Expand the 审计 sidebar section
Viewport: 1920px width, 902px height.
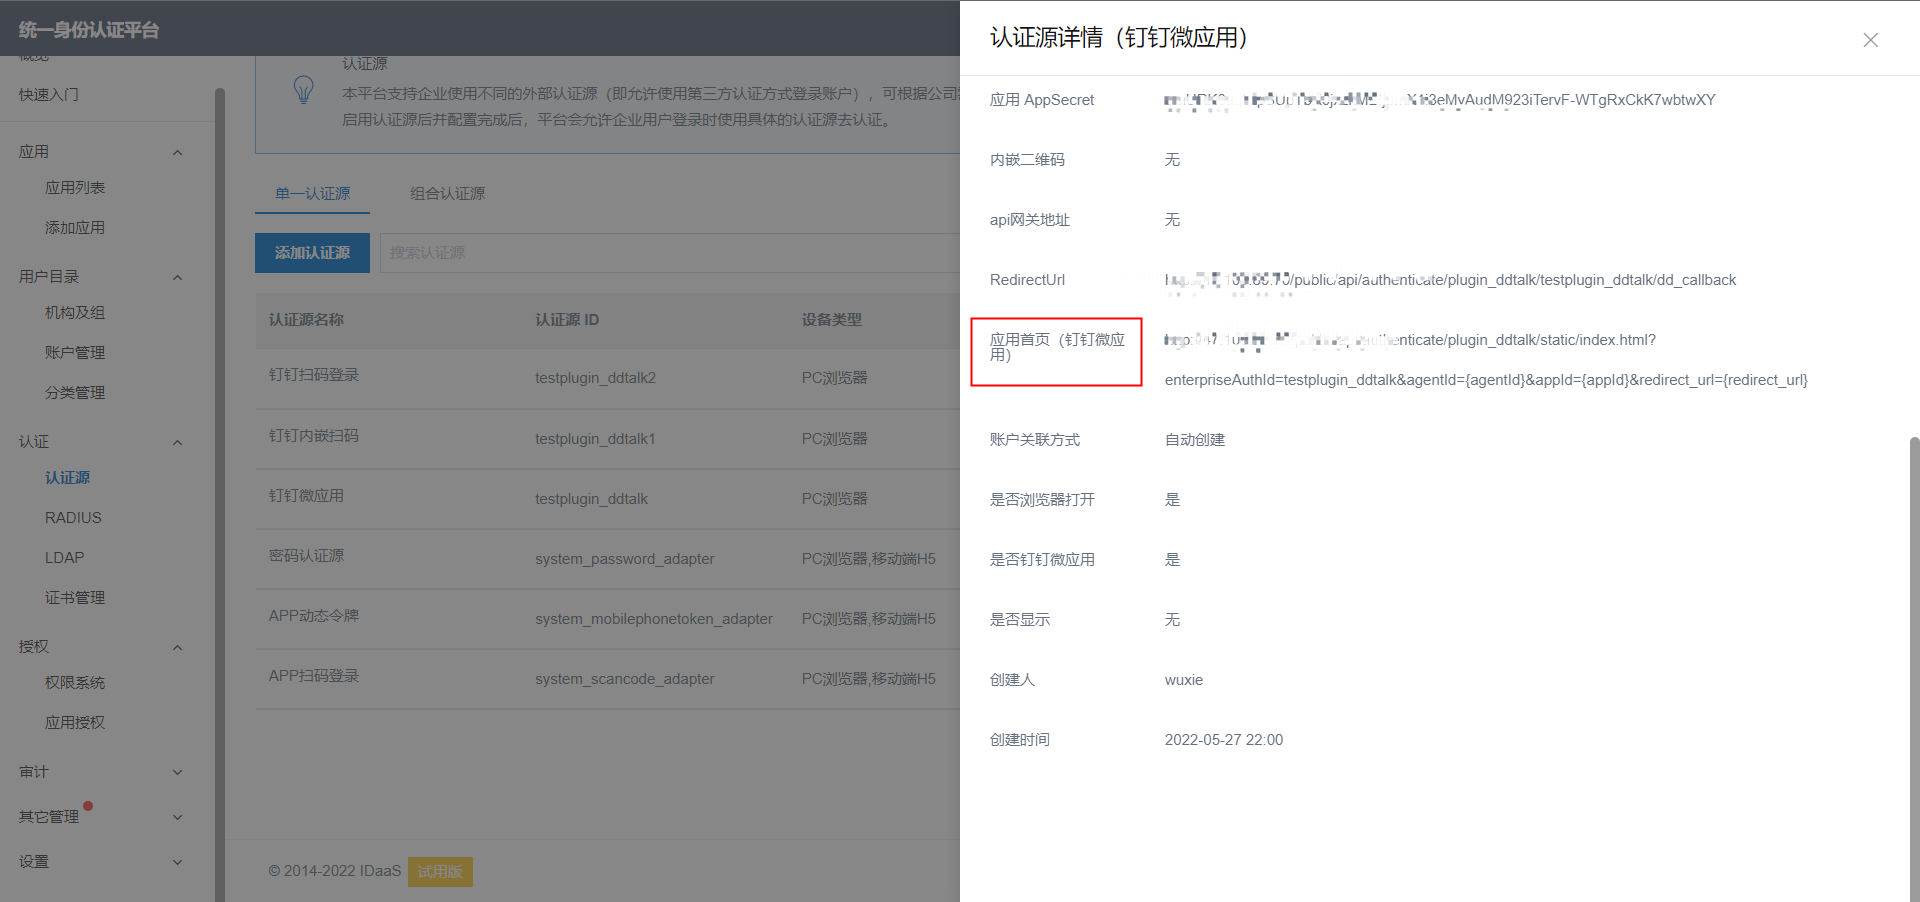tap(177, 772)
